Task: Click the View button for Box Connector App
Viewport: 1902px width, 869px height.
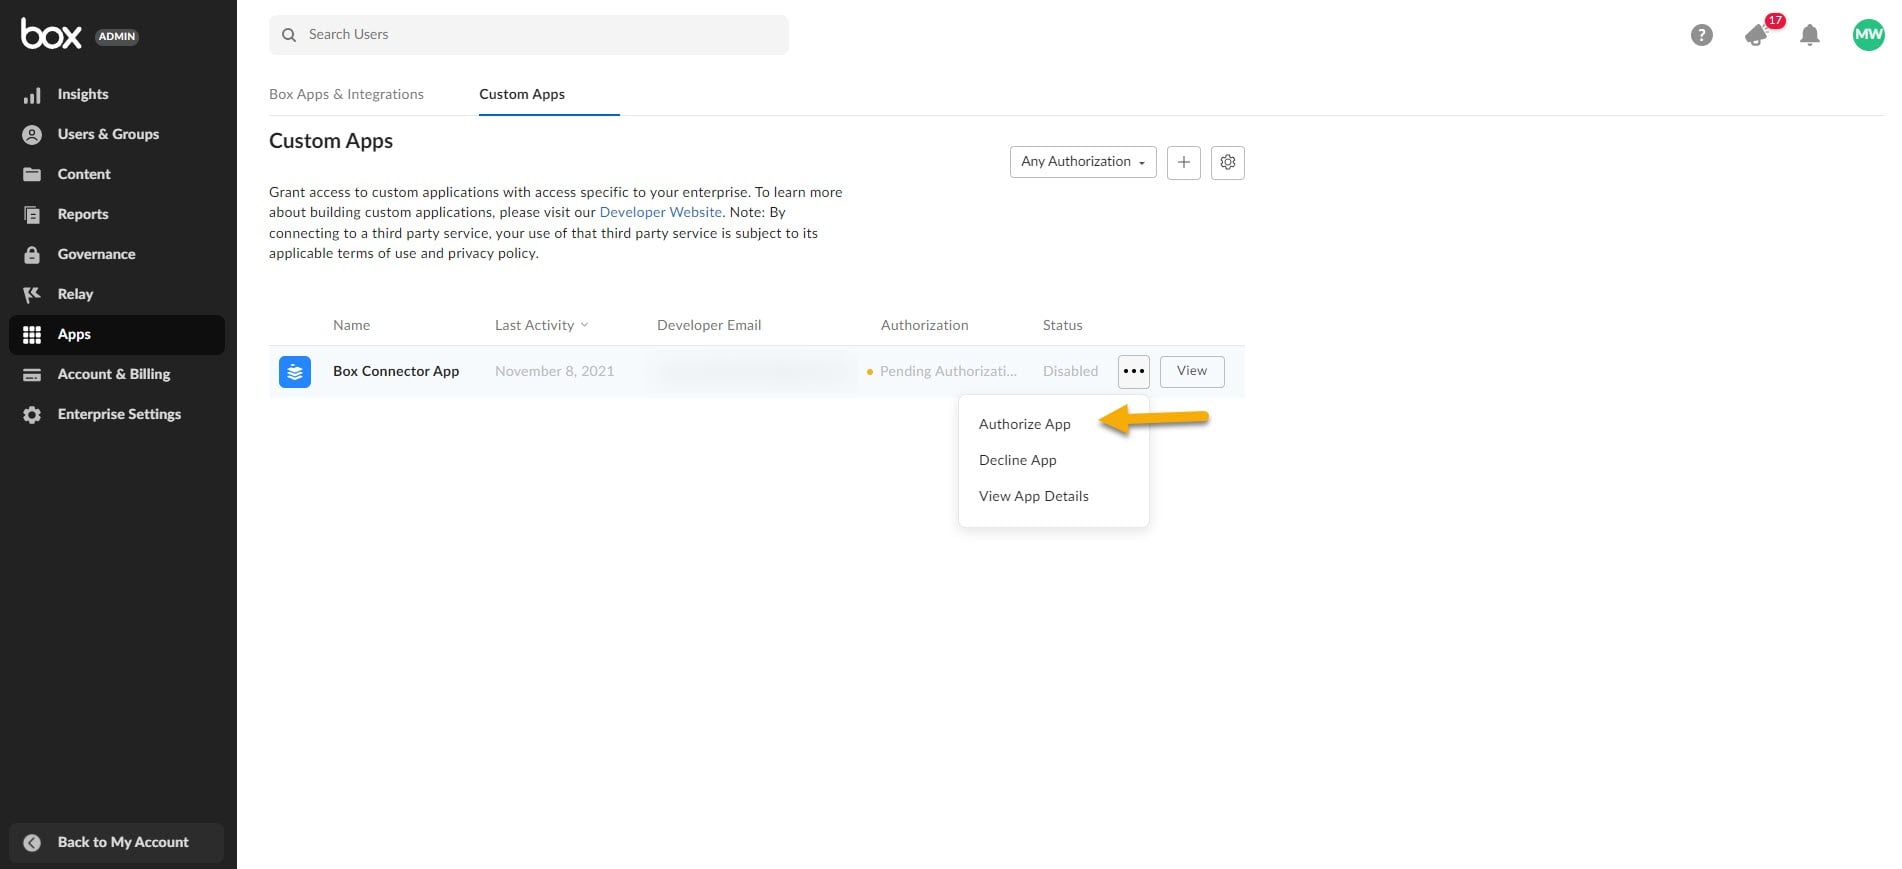Action: pos(1192,371)
